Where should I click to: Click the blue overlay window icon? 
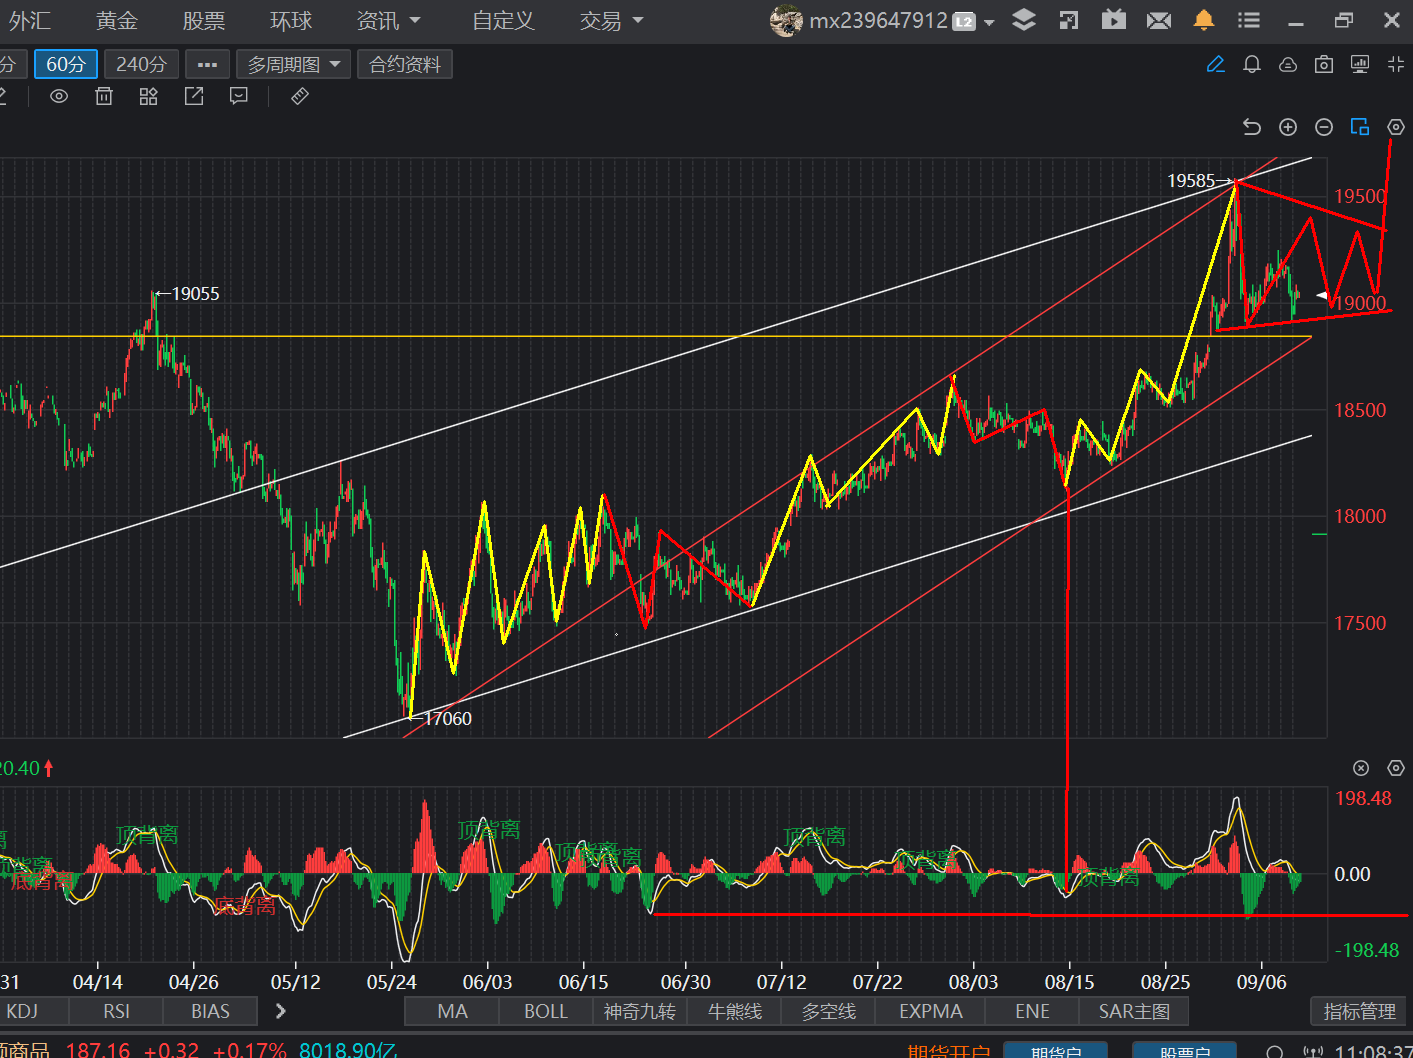(x=1360, y=127)
